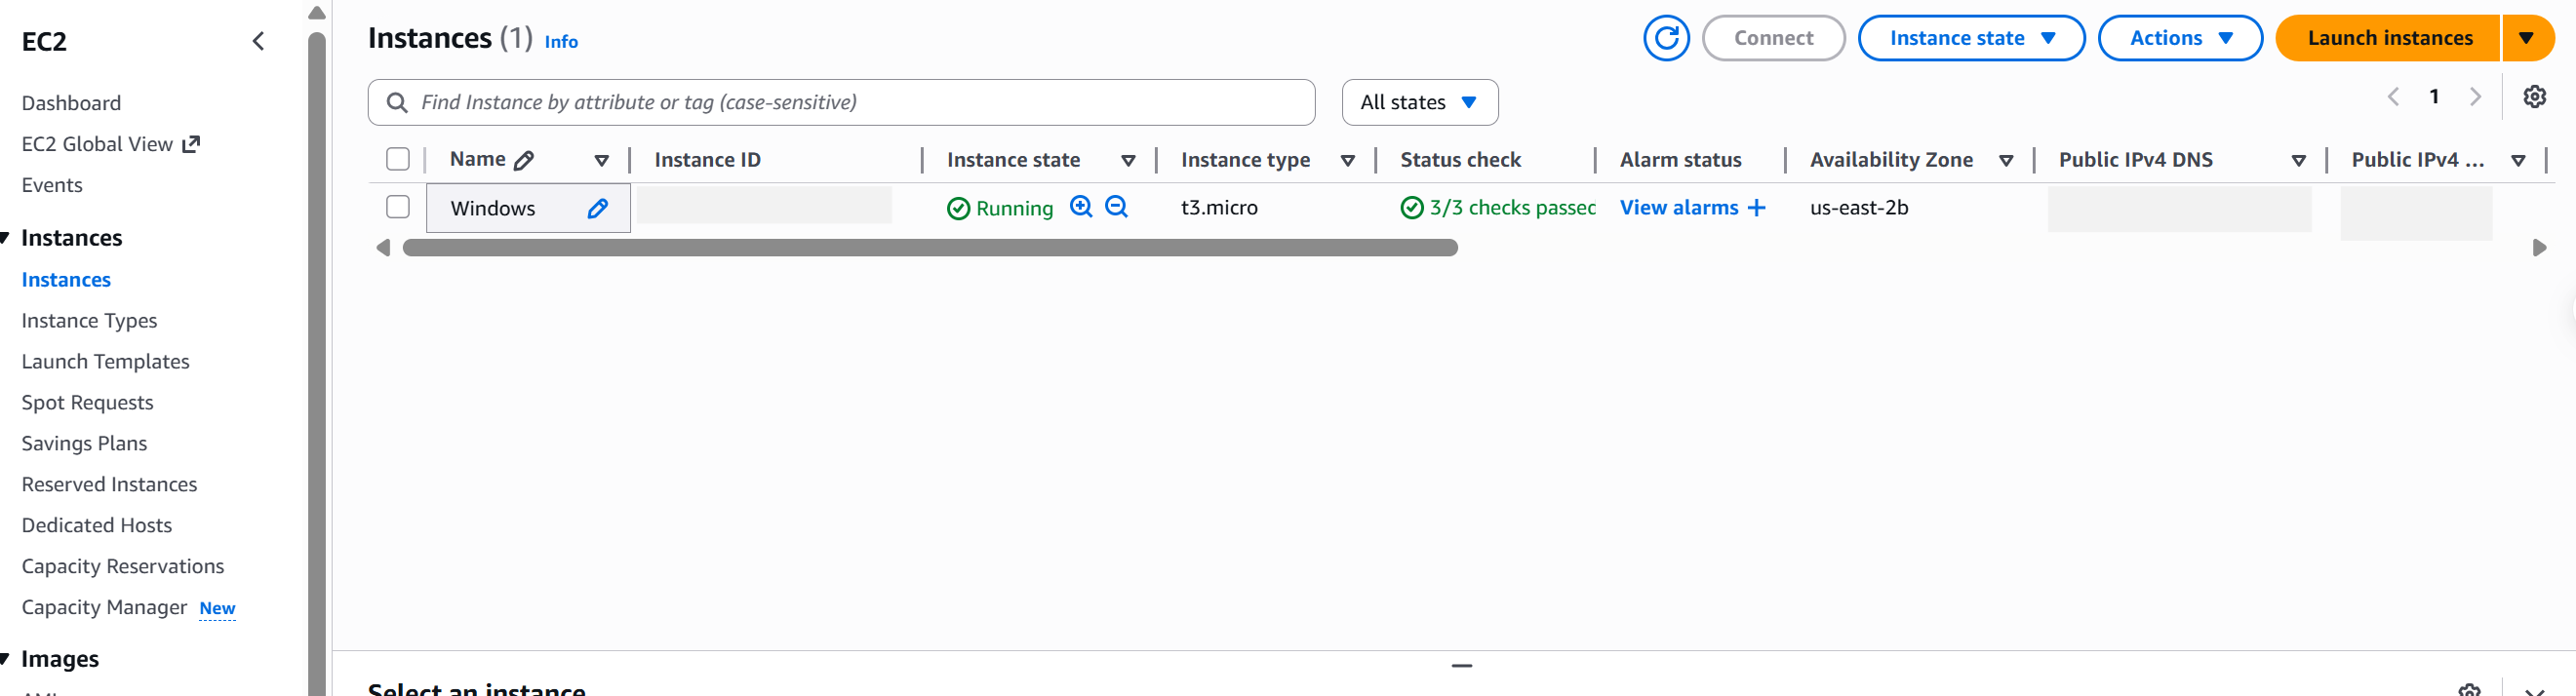The image size is (2576, 696).
Task: Sort by Instance state column arrow
Action: point(1128,160)
